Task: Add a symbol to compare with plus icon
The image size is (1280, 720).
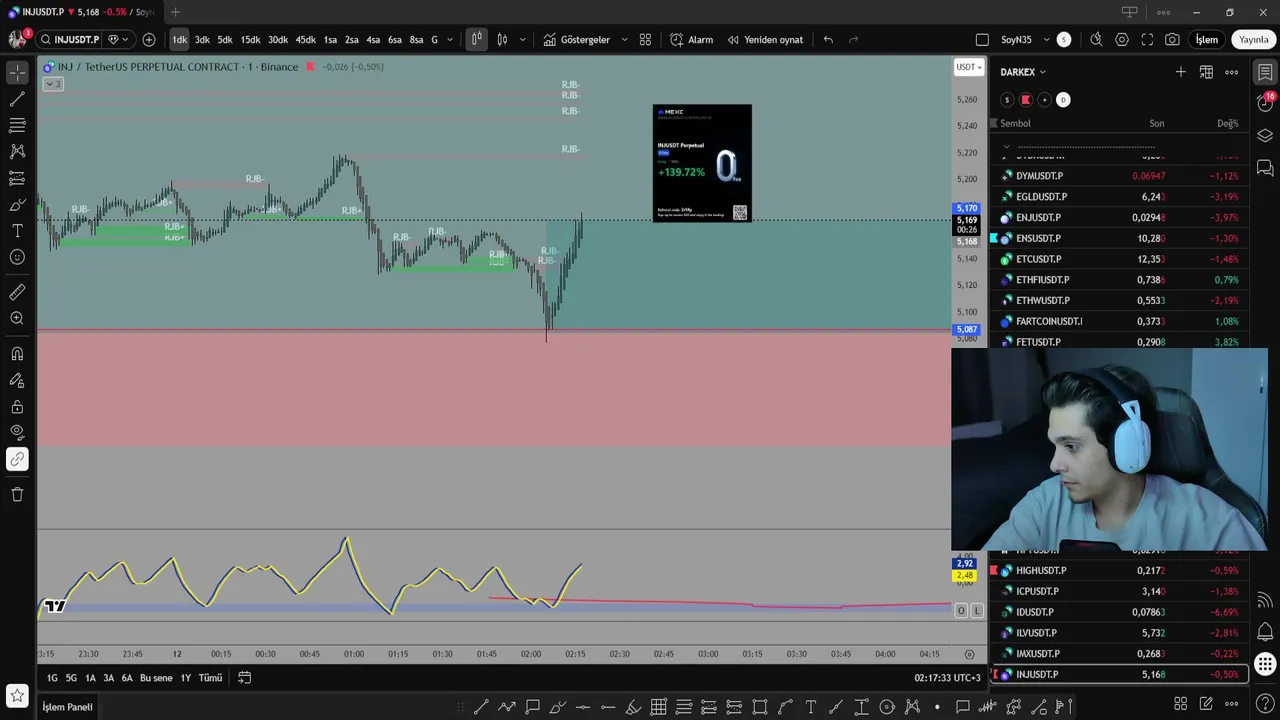Action: click(149, 40)
